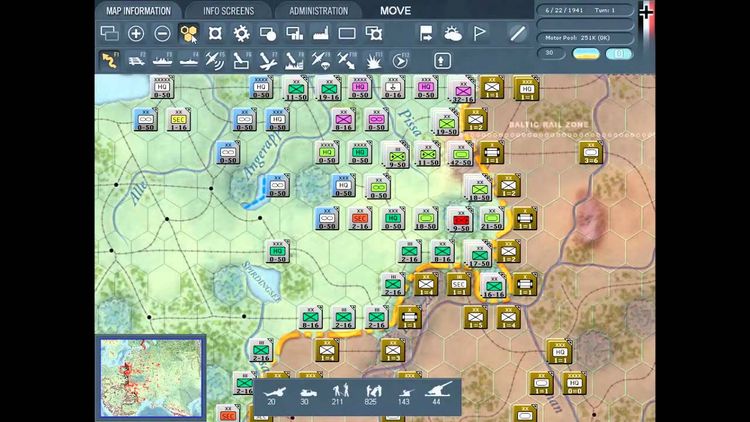The image size is (750, 422).
Task: Zoom out the map with minus icon
Action: pos(163,33)
